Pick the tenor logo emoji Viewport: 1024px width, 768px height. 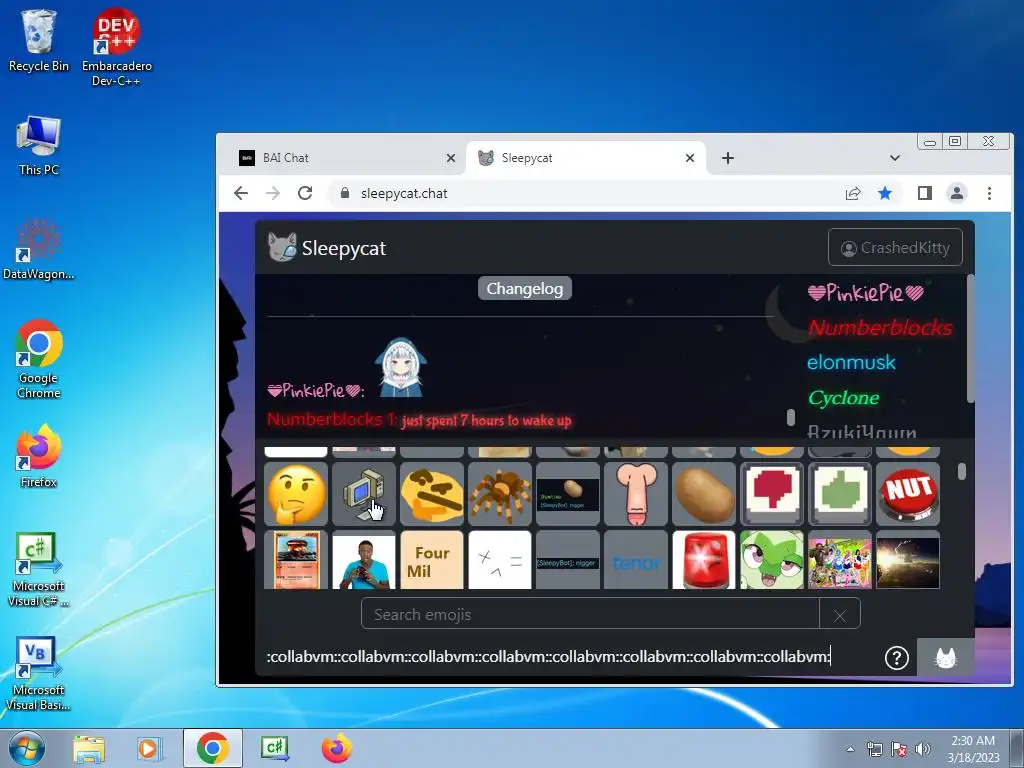tap(635, 560)
